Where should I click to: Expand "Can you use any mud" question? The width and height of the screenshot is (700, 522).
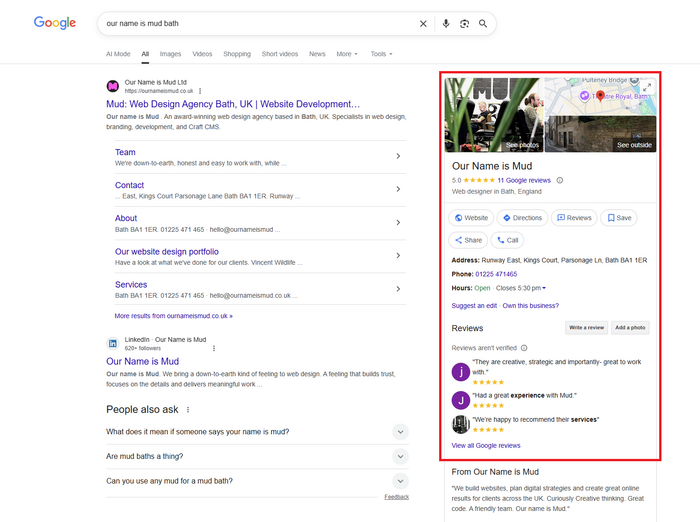tap(400, 481)
